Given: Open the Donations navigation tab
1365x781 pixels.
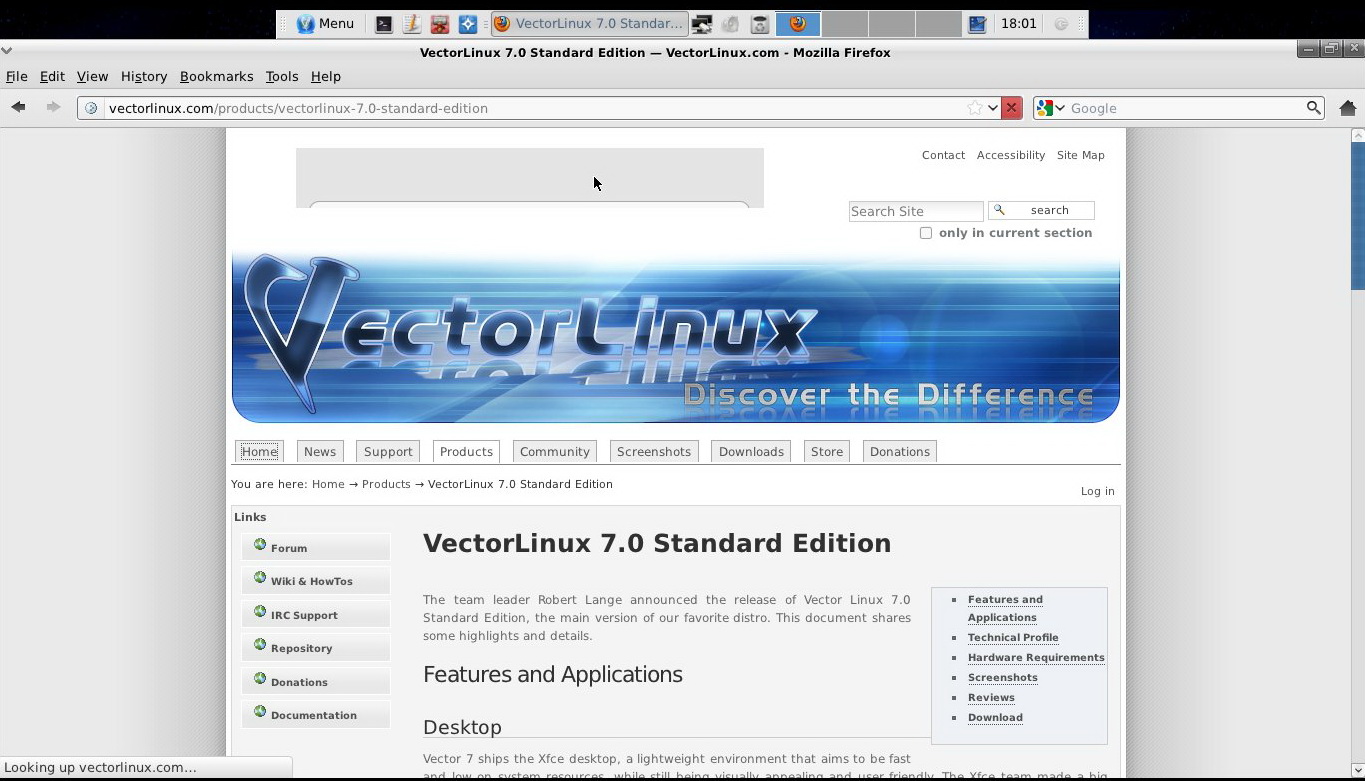Looking at the screenshot, I should pyautogui.click(x=900, y=451).
